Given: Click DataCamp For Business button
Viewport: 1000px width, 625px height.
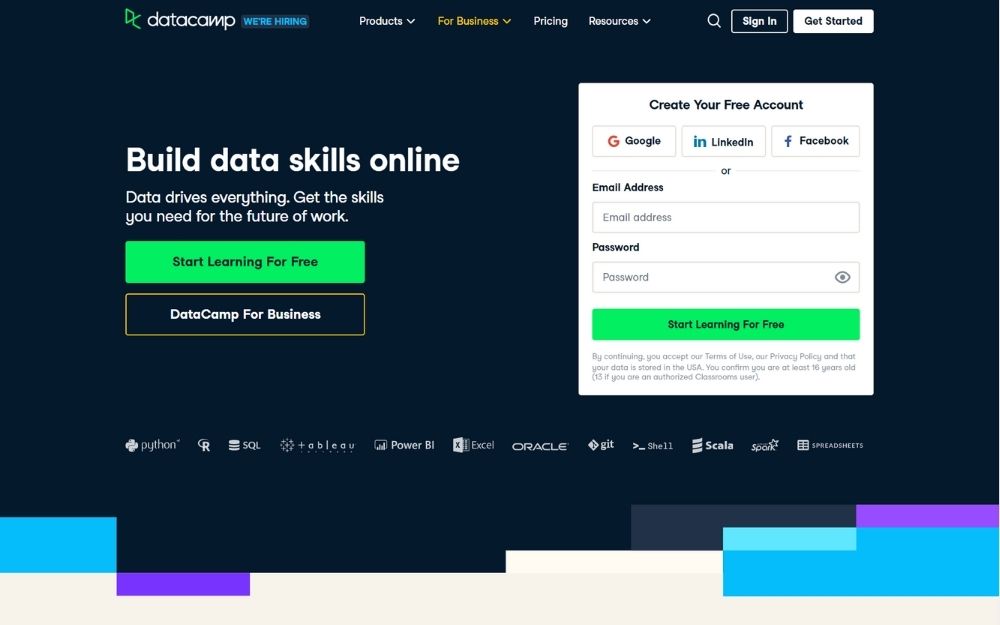Looking at the screenshot, I should pyautogui.click(x=245, y=314).
